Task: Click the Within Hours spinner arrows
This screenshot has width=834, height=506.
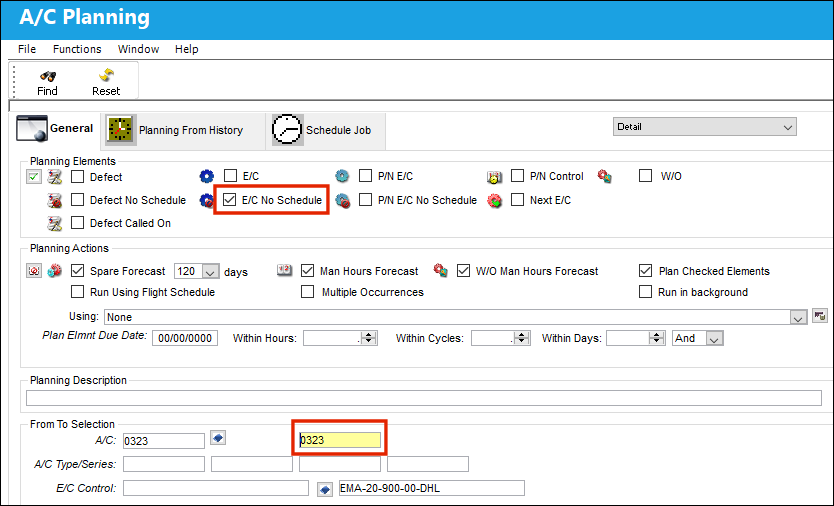Action: point(369,338)
